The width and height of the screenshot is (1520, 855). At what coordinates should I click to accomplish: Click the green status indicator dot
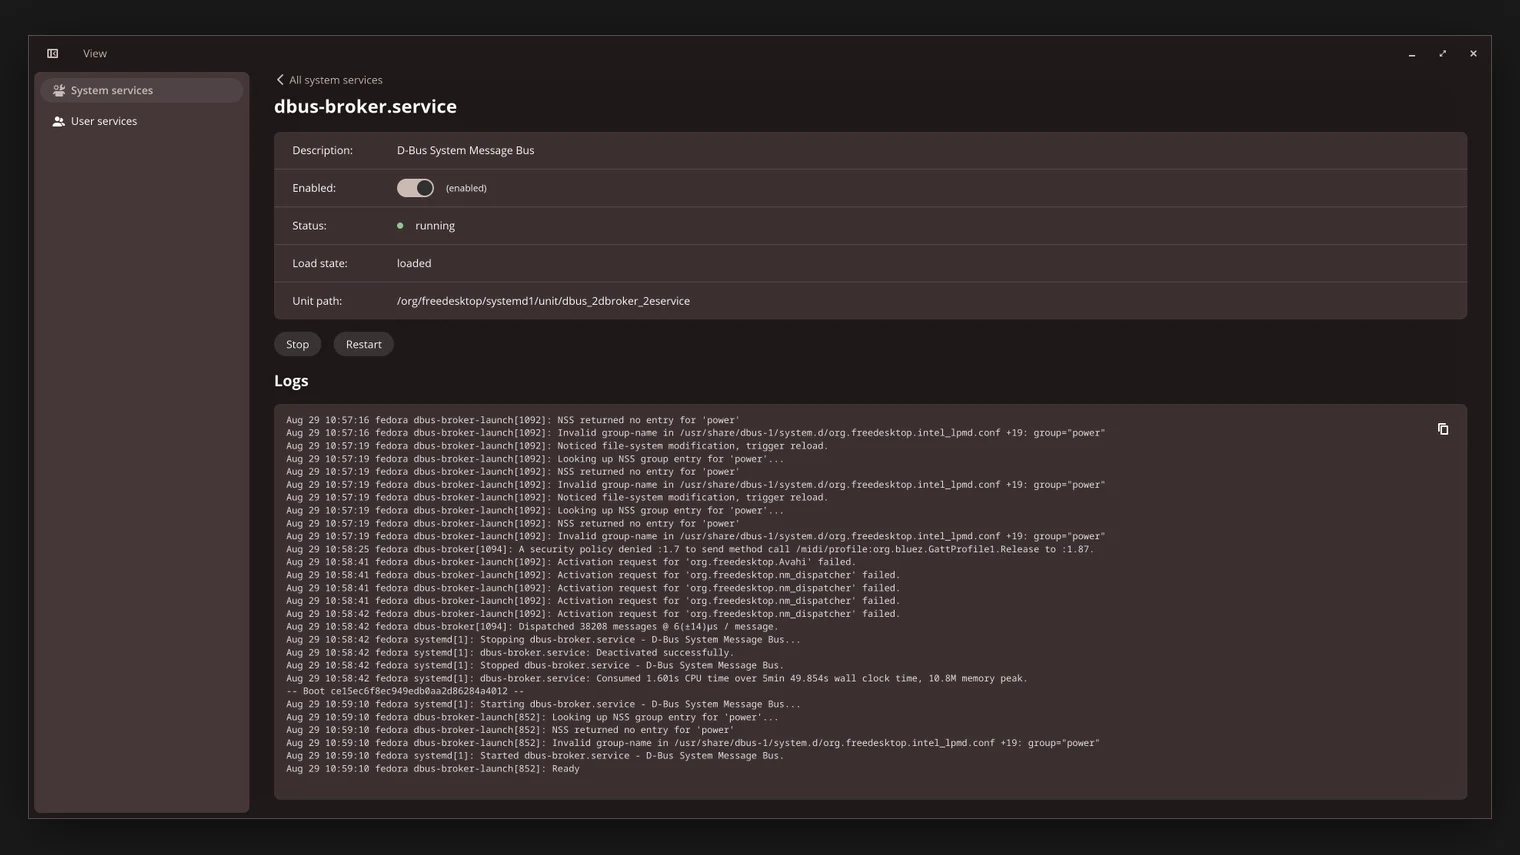click(x=400, y=226)
